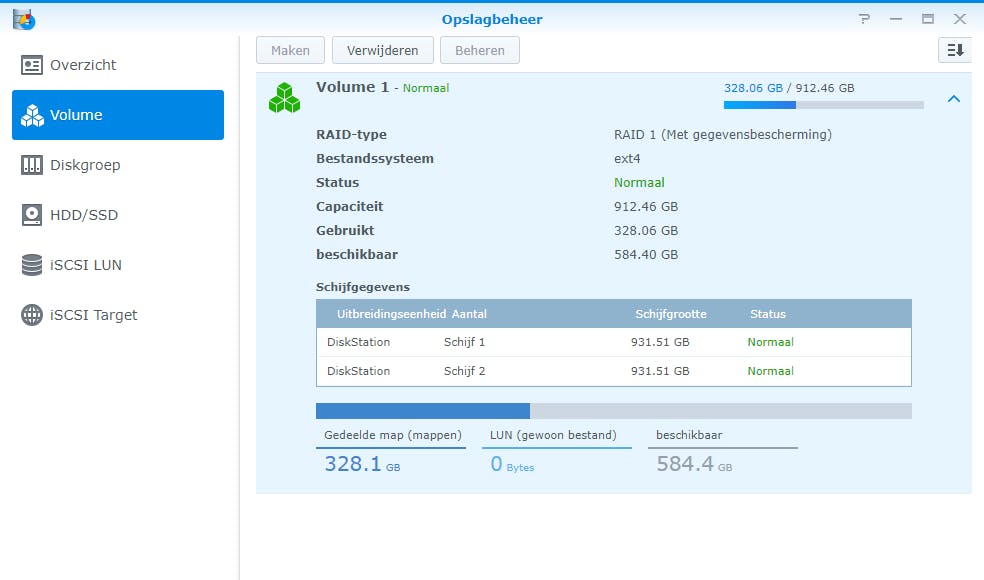Click the Volume 1 usage bar in header

click(823, 105)
